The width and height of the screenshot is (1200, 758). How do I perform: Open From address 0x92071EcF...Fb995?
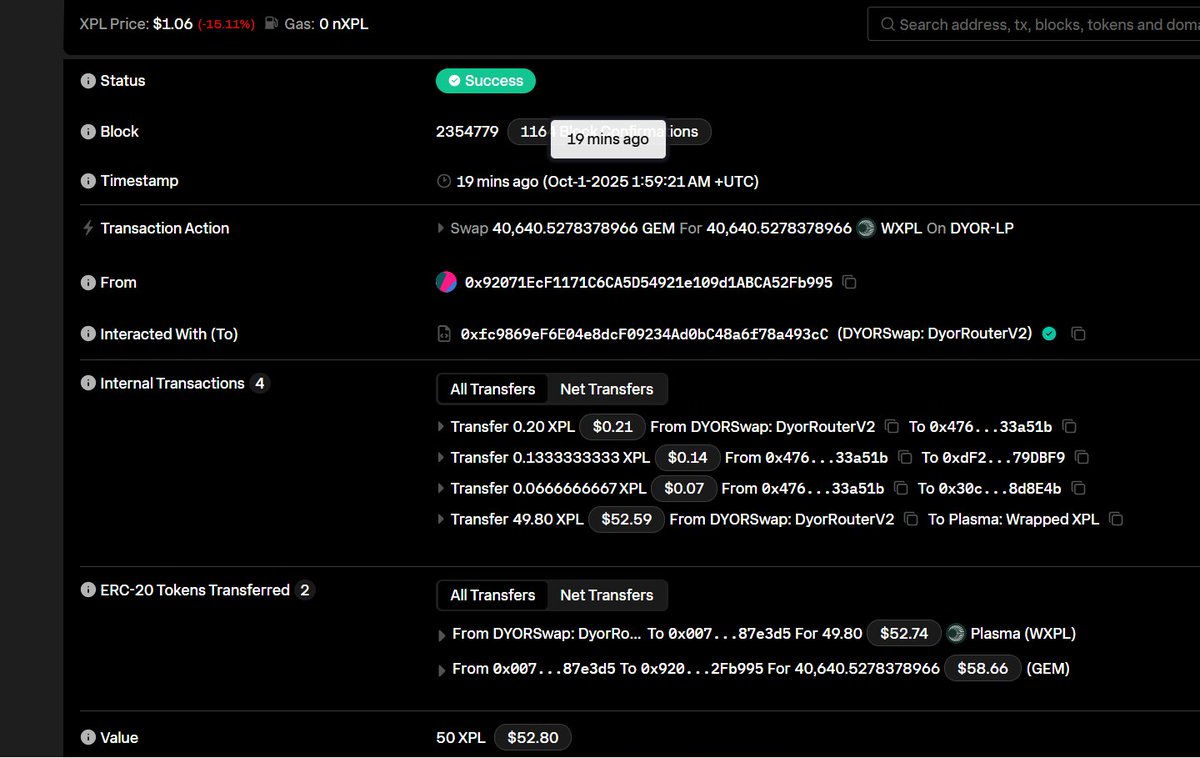(649, 283)
